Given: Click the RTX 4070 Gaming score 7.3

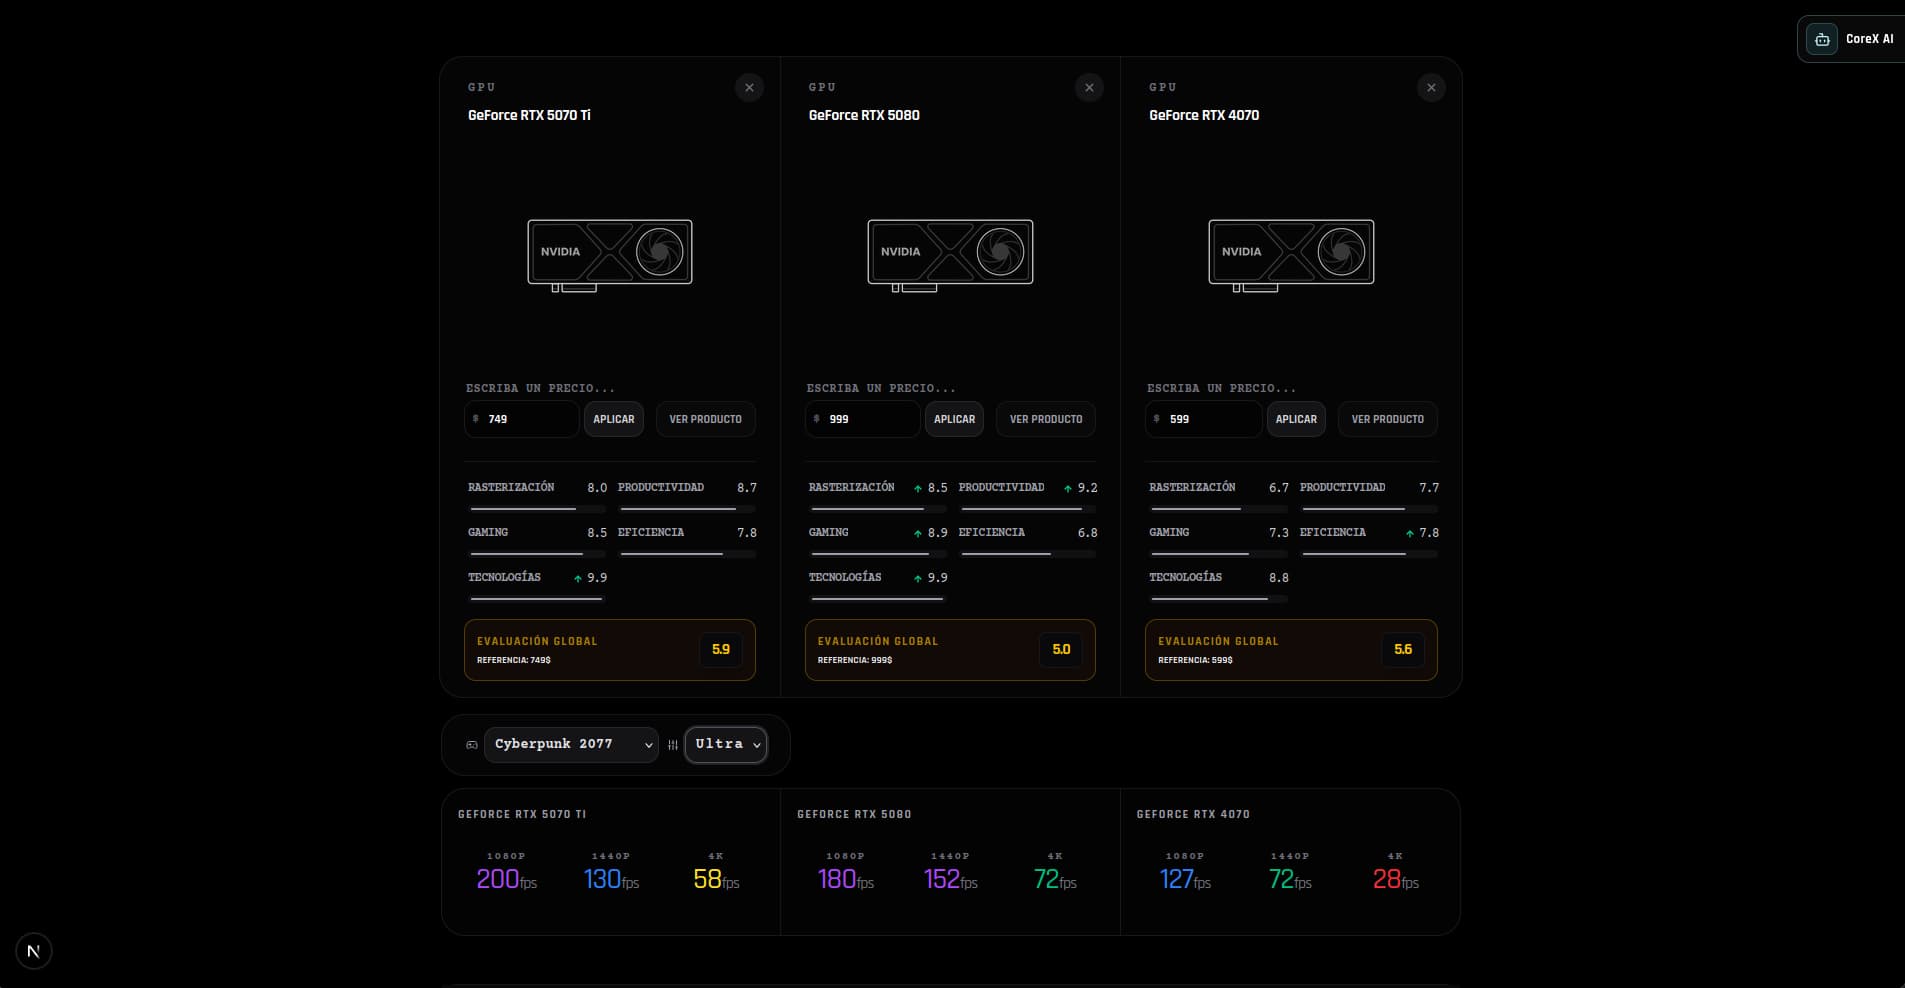Looking at the screenshot, I should 1279,533.
